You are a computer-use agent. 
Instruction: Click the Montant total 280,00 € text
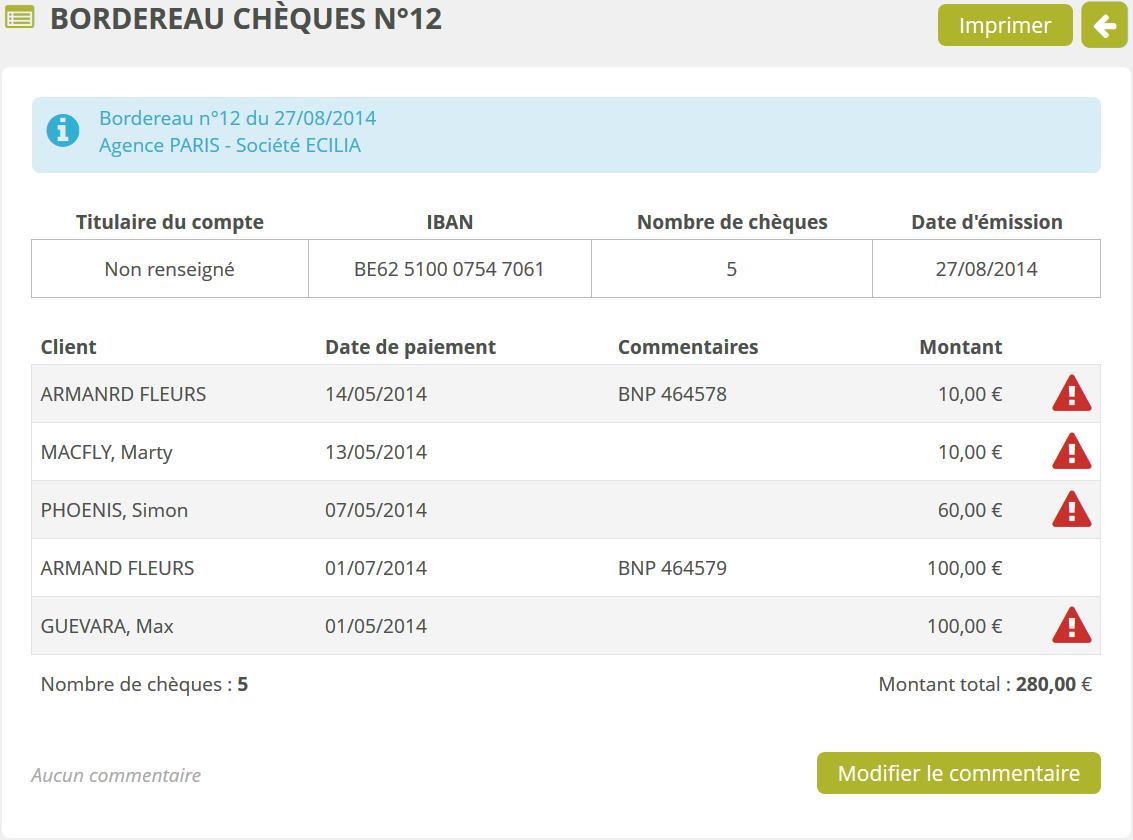pos(984,685)
